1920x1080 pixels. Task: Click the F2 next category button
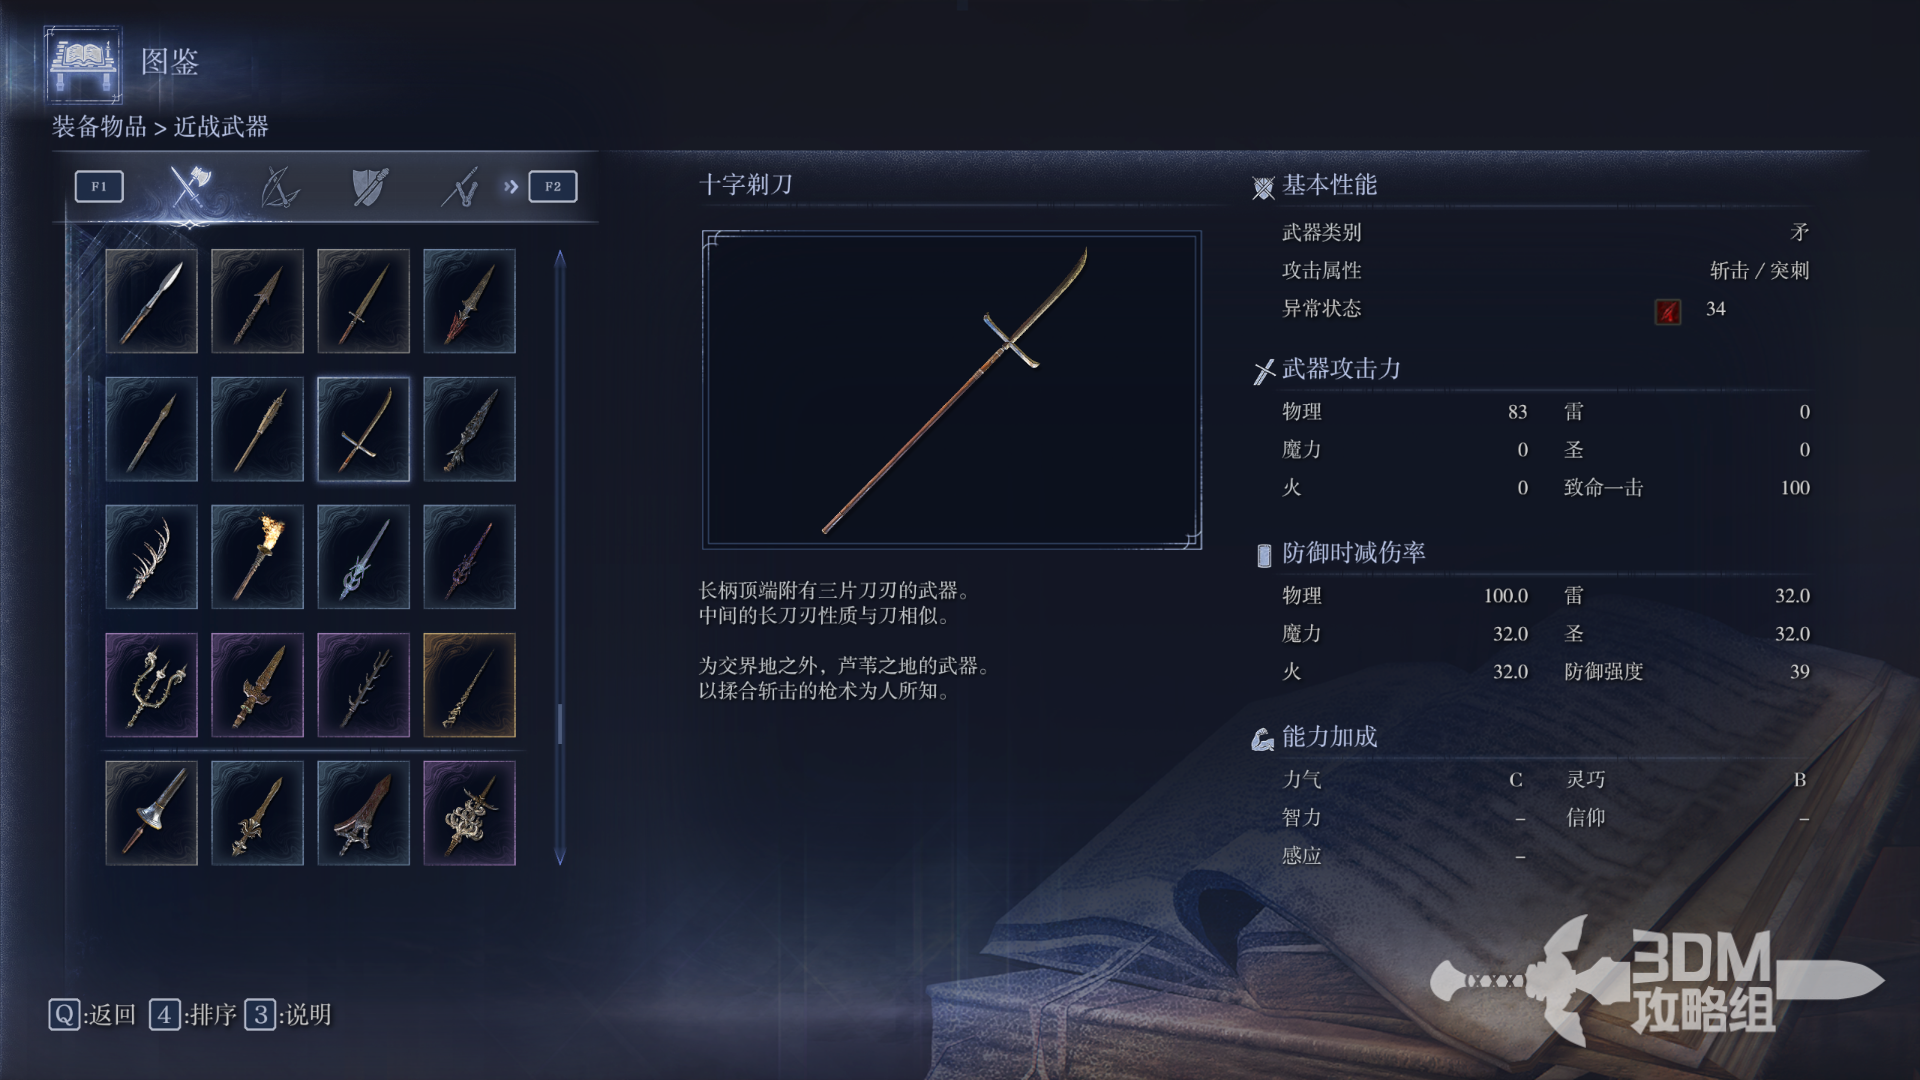pos(553,186)
